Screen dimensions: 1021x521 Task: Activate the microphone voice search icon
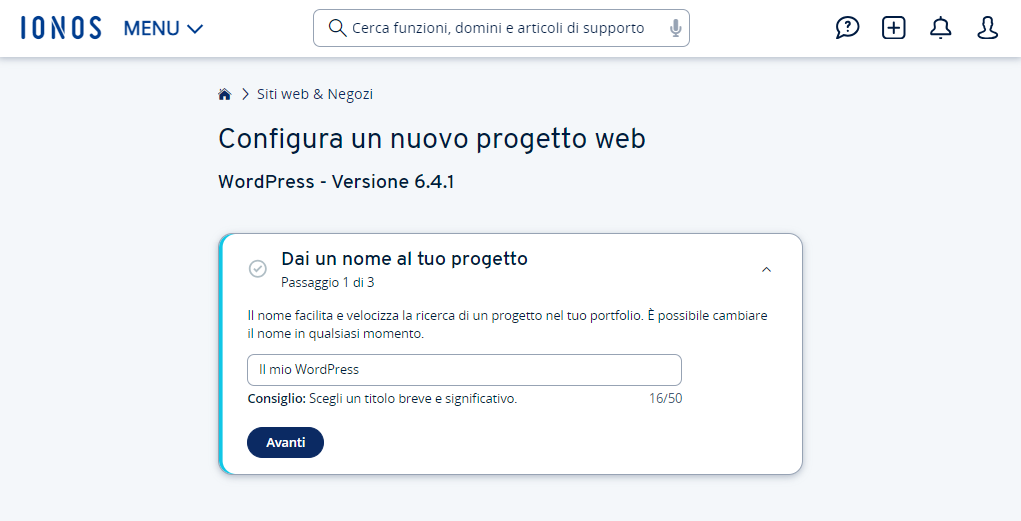pyautogui.click(x=675, y=28)
